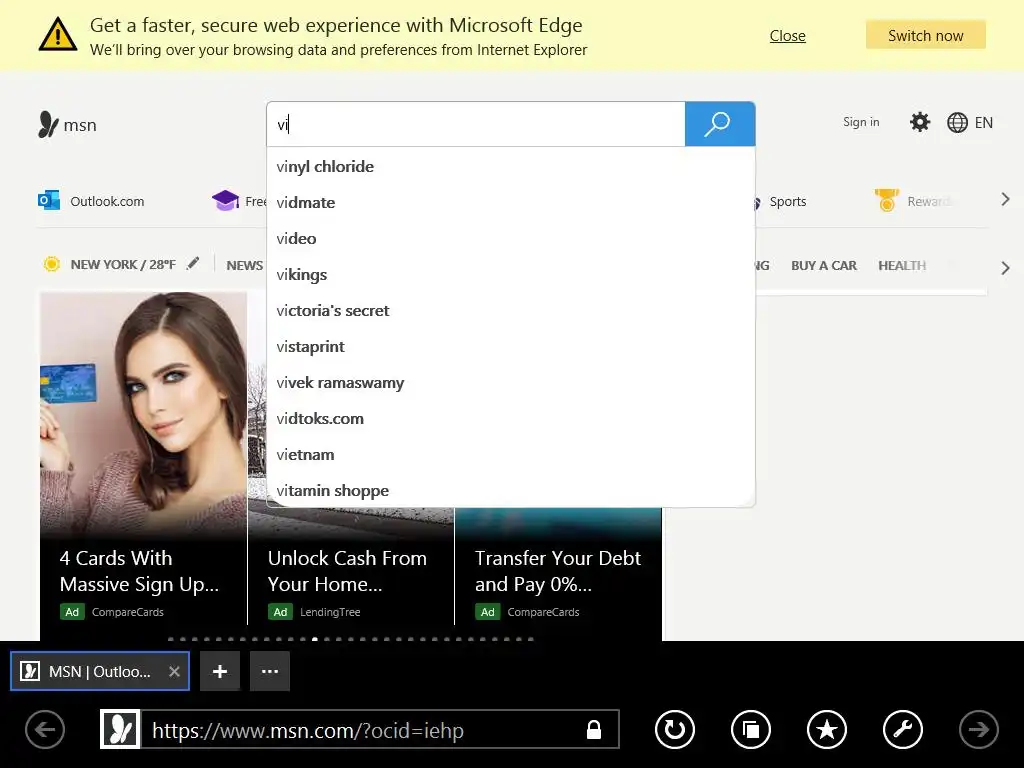1024x768 pixels.
Task: Click the LendingTree advertiser label
Action: (x=330, y=612)
